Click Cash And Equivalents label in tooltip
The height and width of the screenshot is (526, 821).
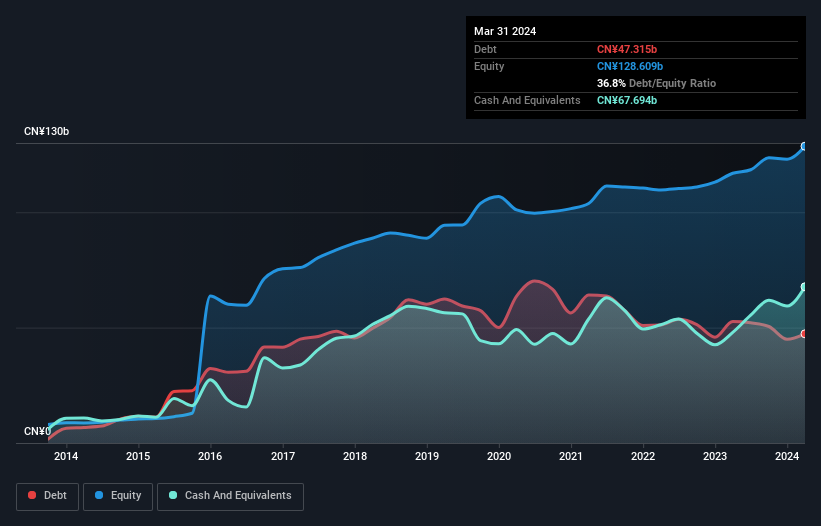click(527, 100)
